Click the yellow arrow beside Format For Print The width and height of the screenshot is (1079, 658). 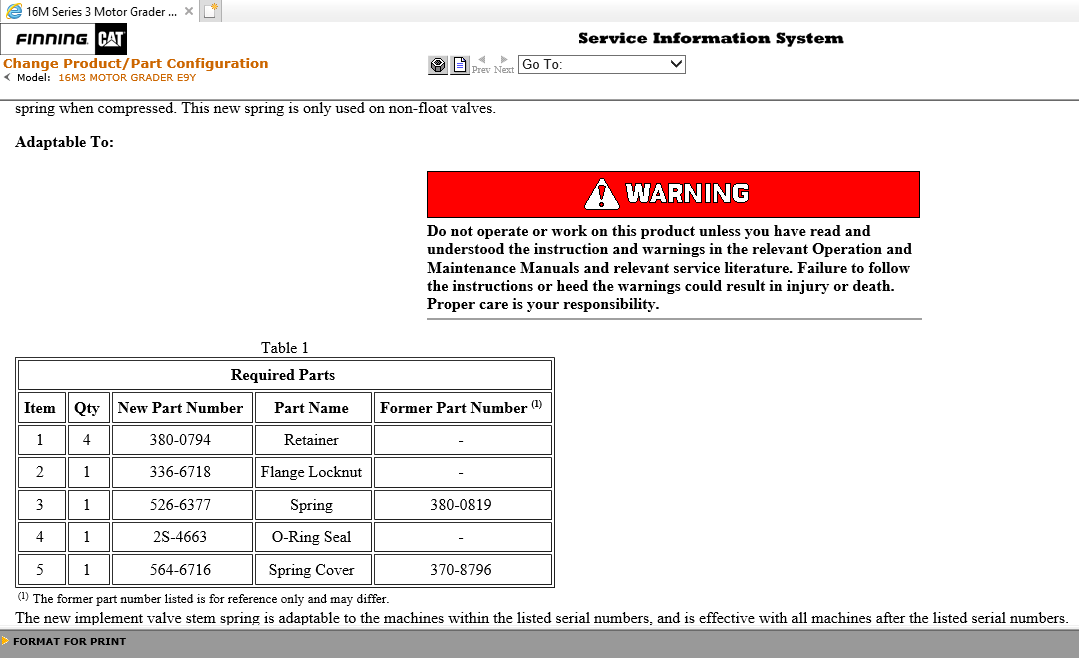(x=6, y=641)
